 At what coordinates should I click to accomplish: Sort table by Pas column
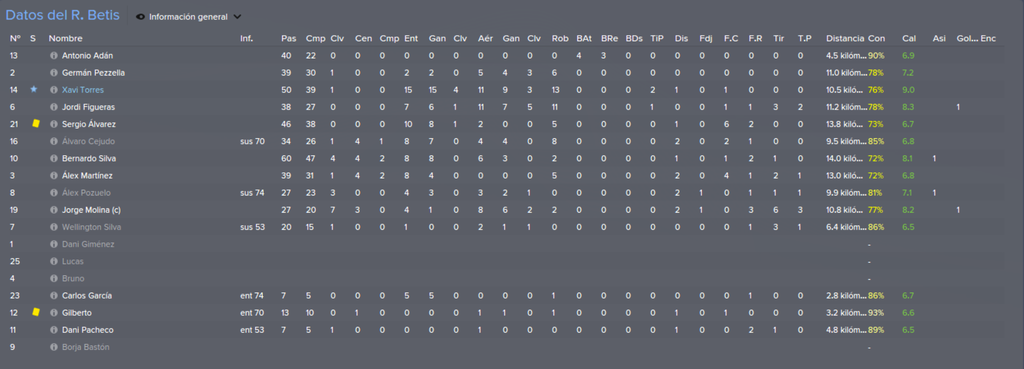coord(288,39)
